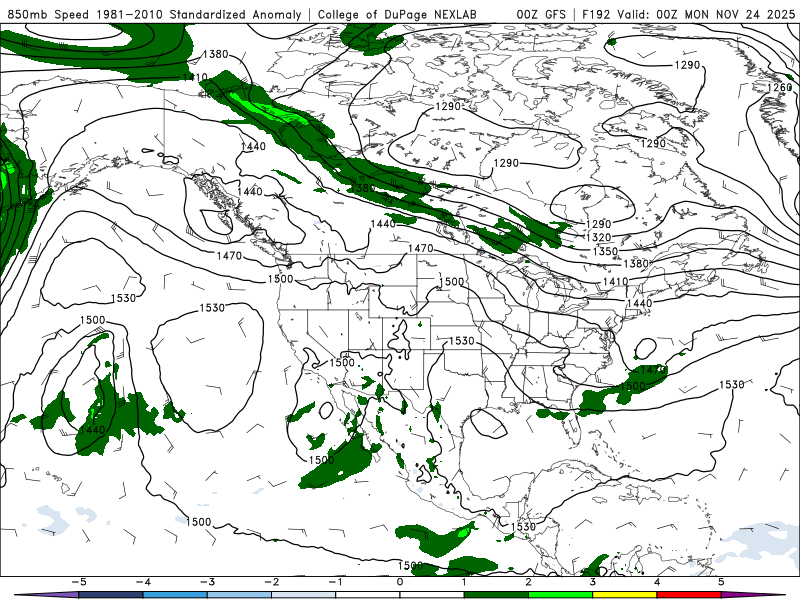Click the '1350' contour label
800x600 pixels.
coord(605,251)
